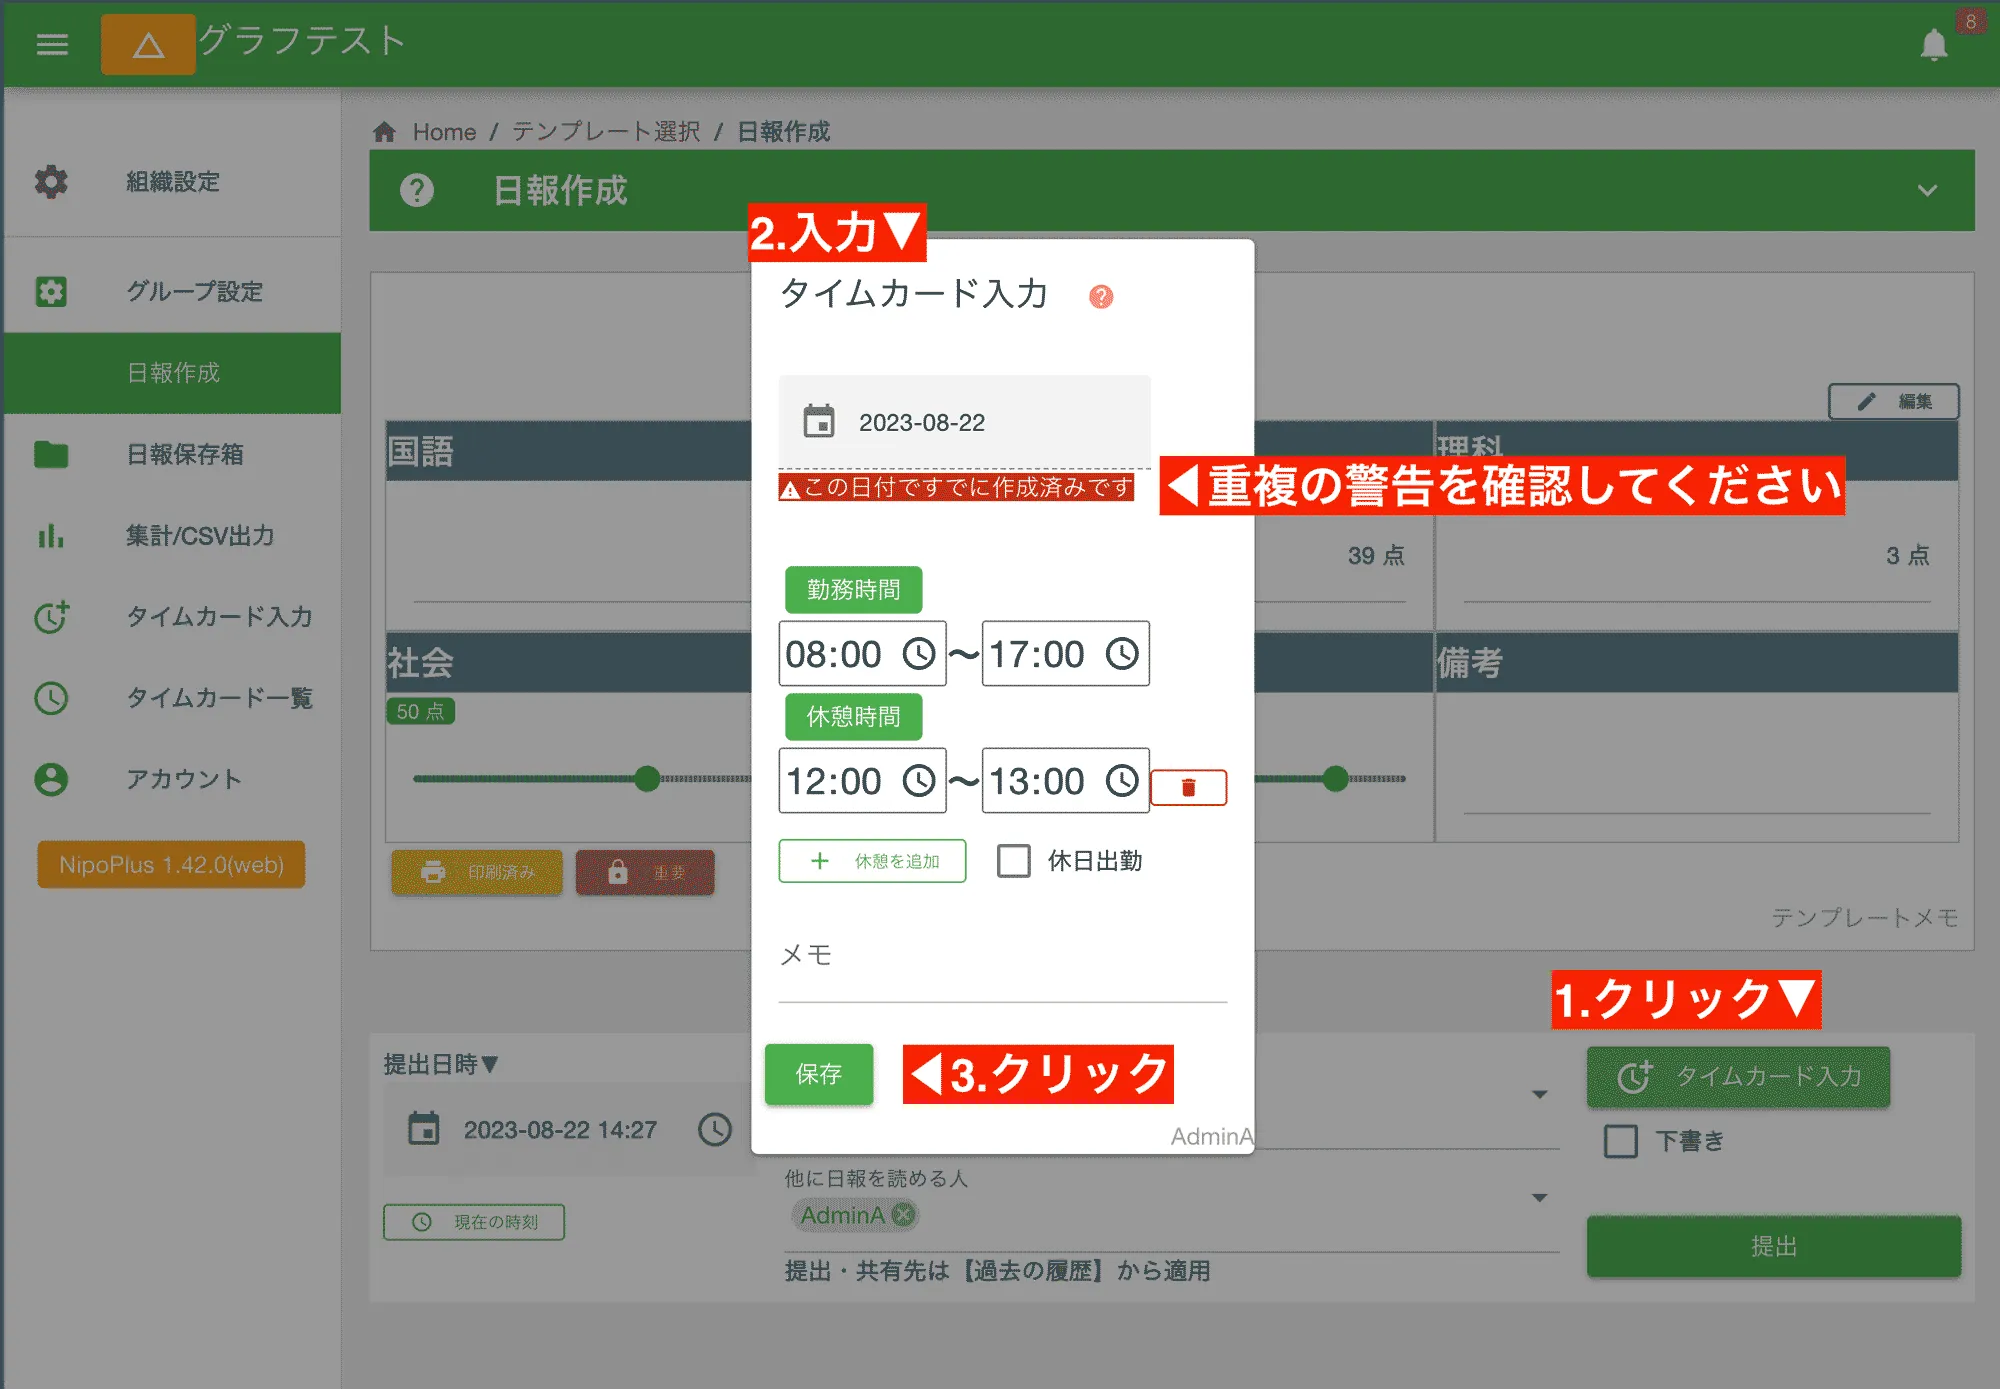Open the help icon beside タイムカード入力 title
The height and width of the screenshot is (1389, 2000).
1100,296
